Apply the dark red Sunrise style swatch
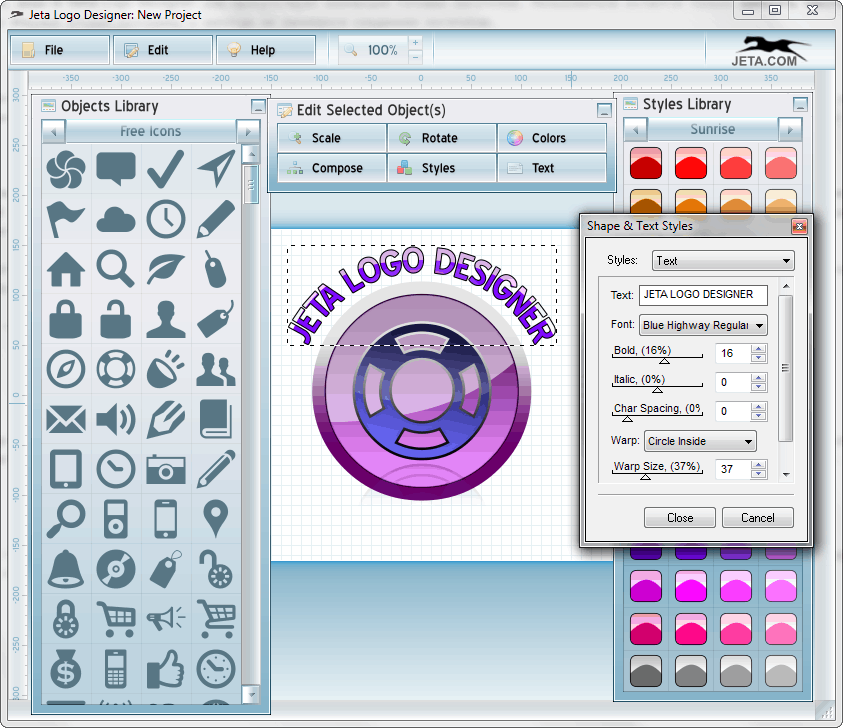 point(646,163)
